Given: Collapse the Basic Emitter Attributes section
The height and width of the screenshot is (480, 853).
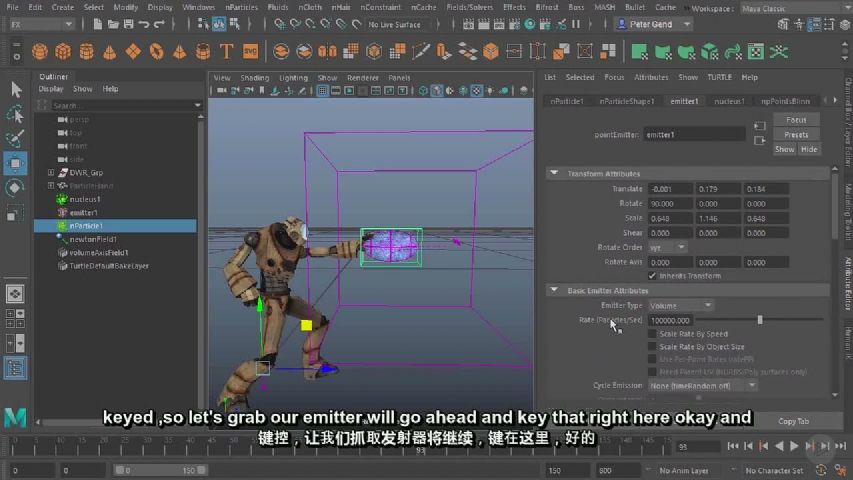Looking at the screenshot, I should [x=554, y=290].
